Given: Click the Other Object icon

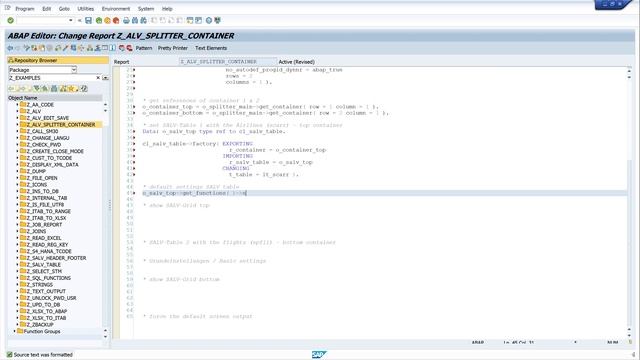Looking at the screenshot, I should [42, 48].
